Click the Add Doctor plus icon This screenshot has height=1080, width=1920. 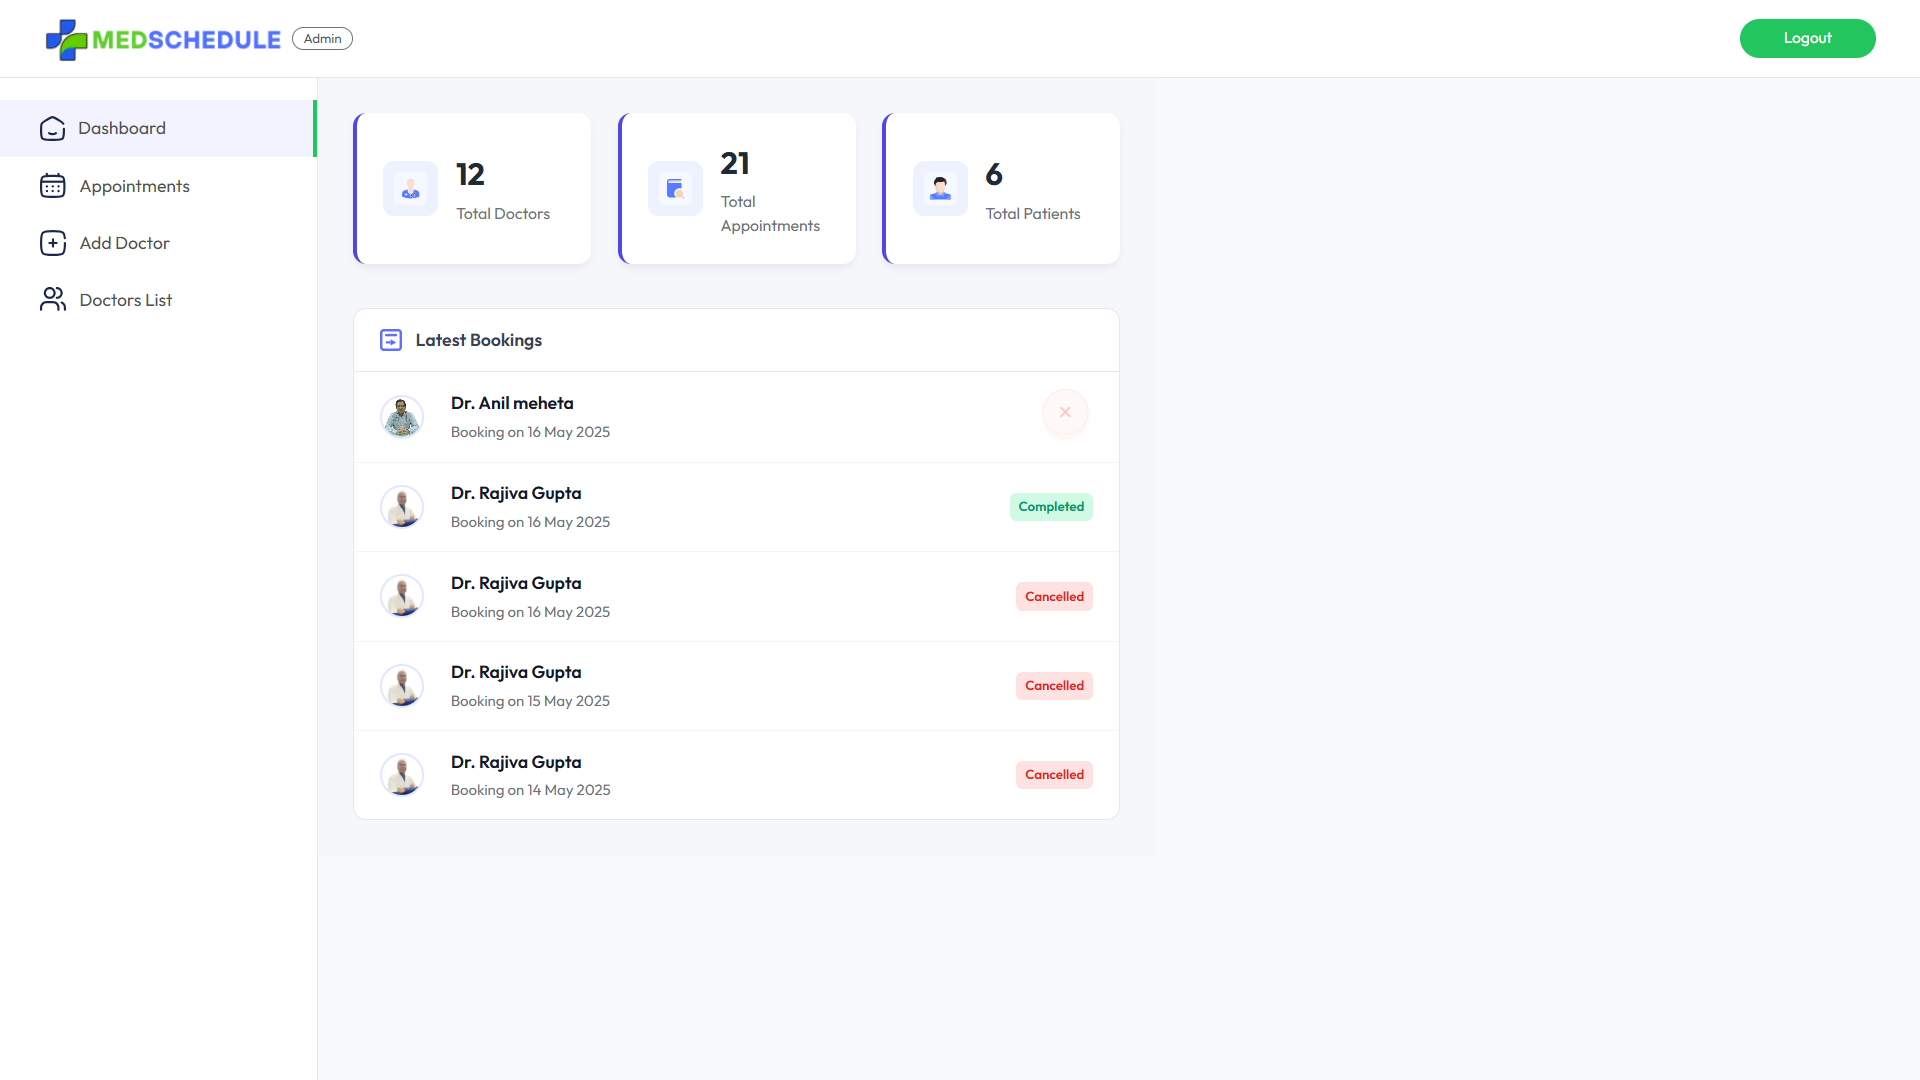point(52,243)
